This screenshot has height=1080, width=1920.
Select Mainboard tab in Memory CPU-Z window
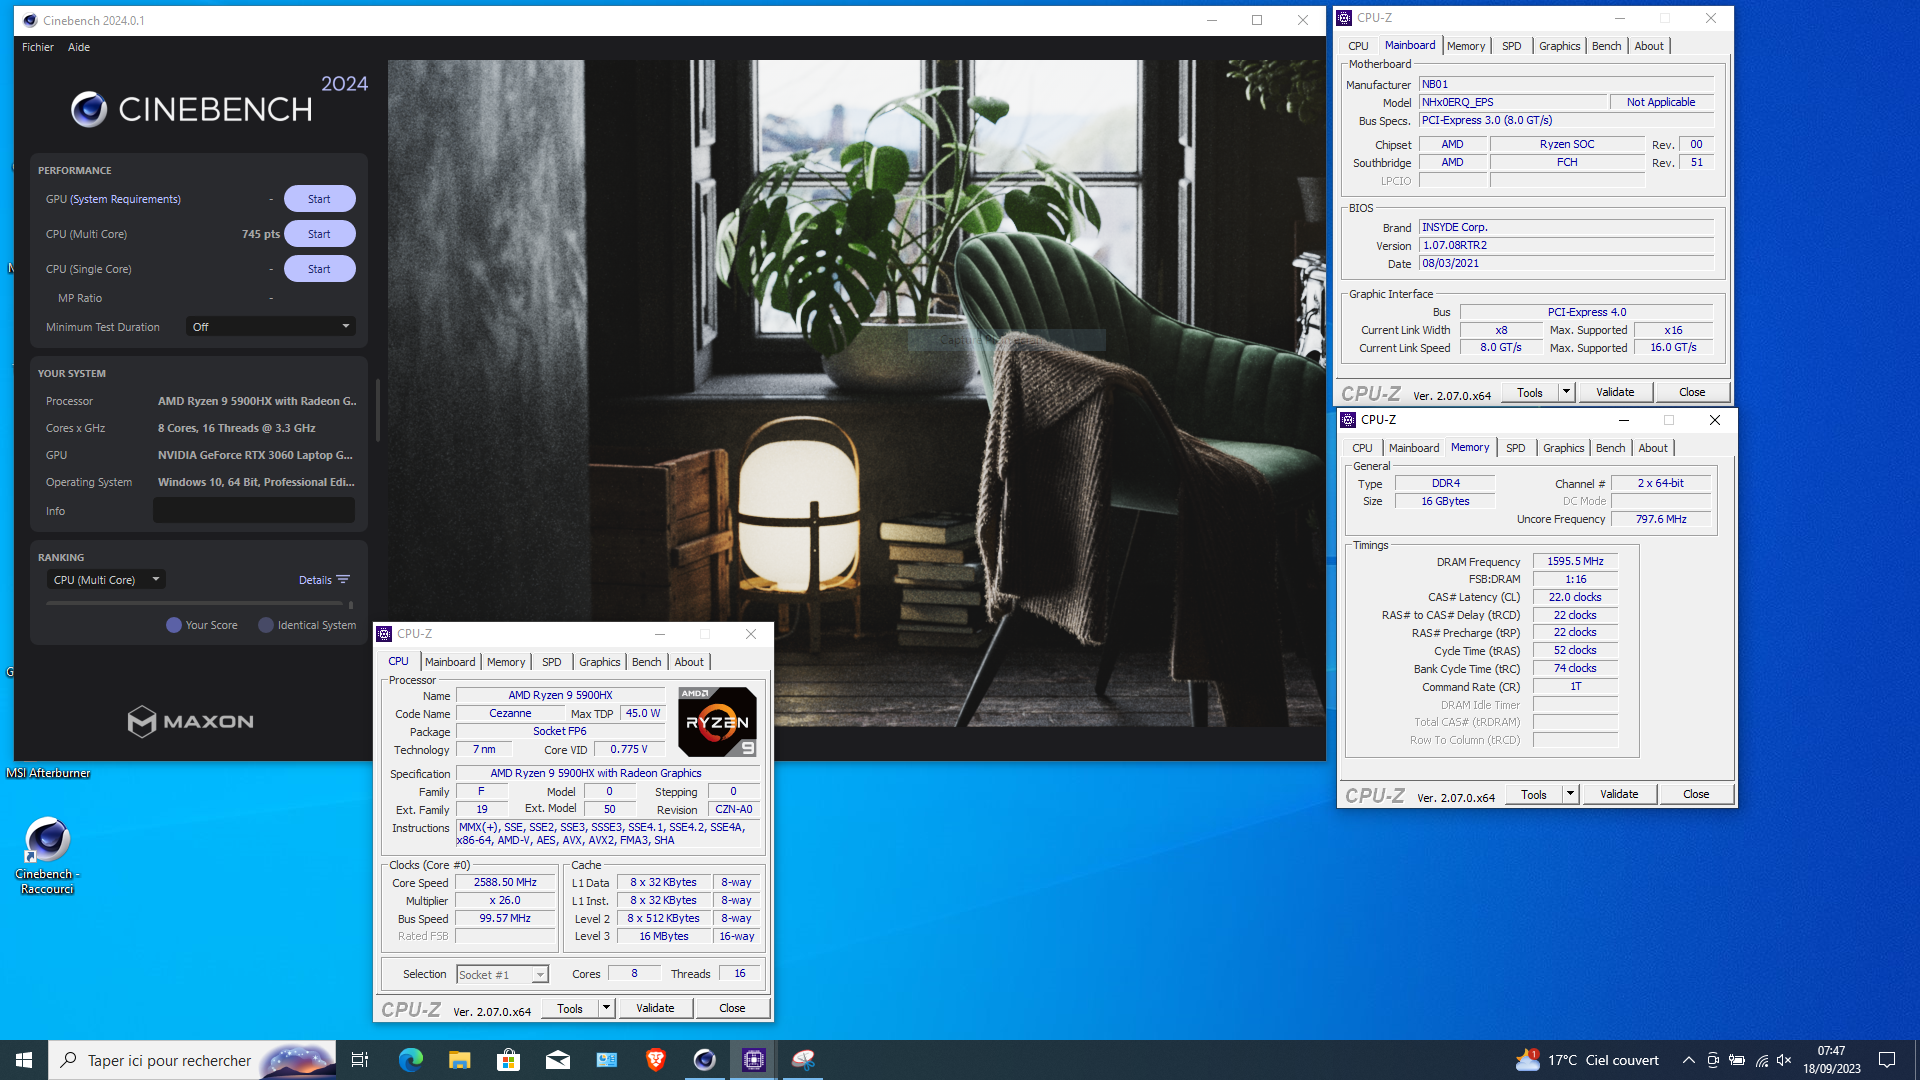(1414, 448)
